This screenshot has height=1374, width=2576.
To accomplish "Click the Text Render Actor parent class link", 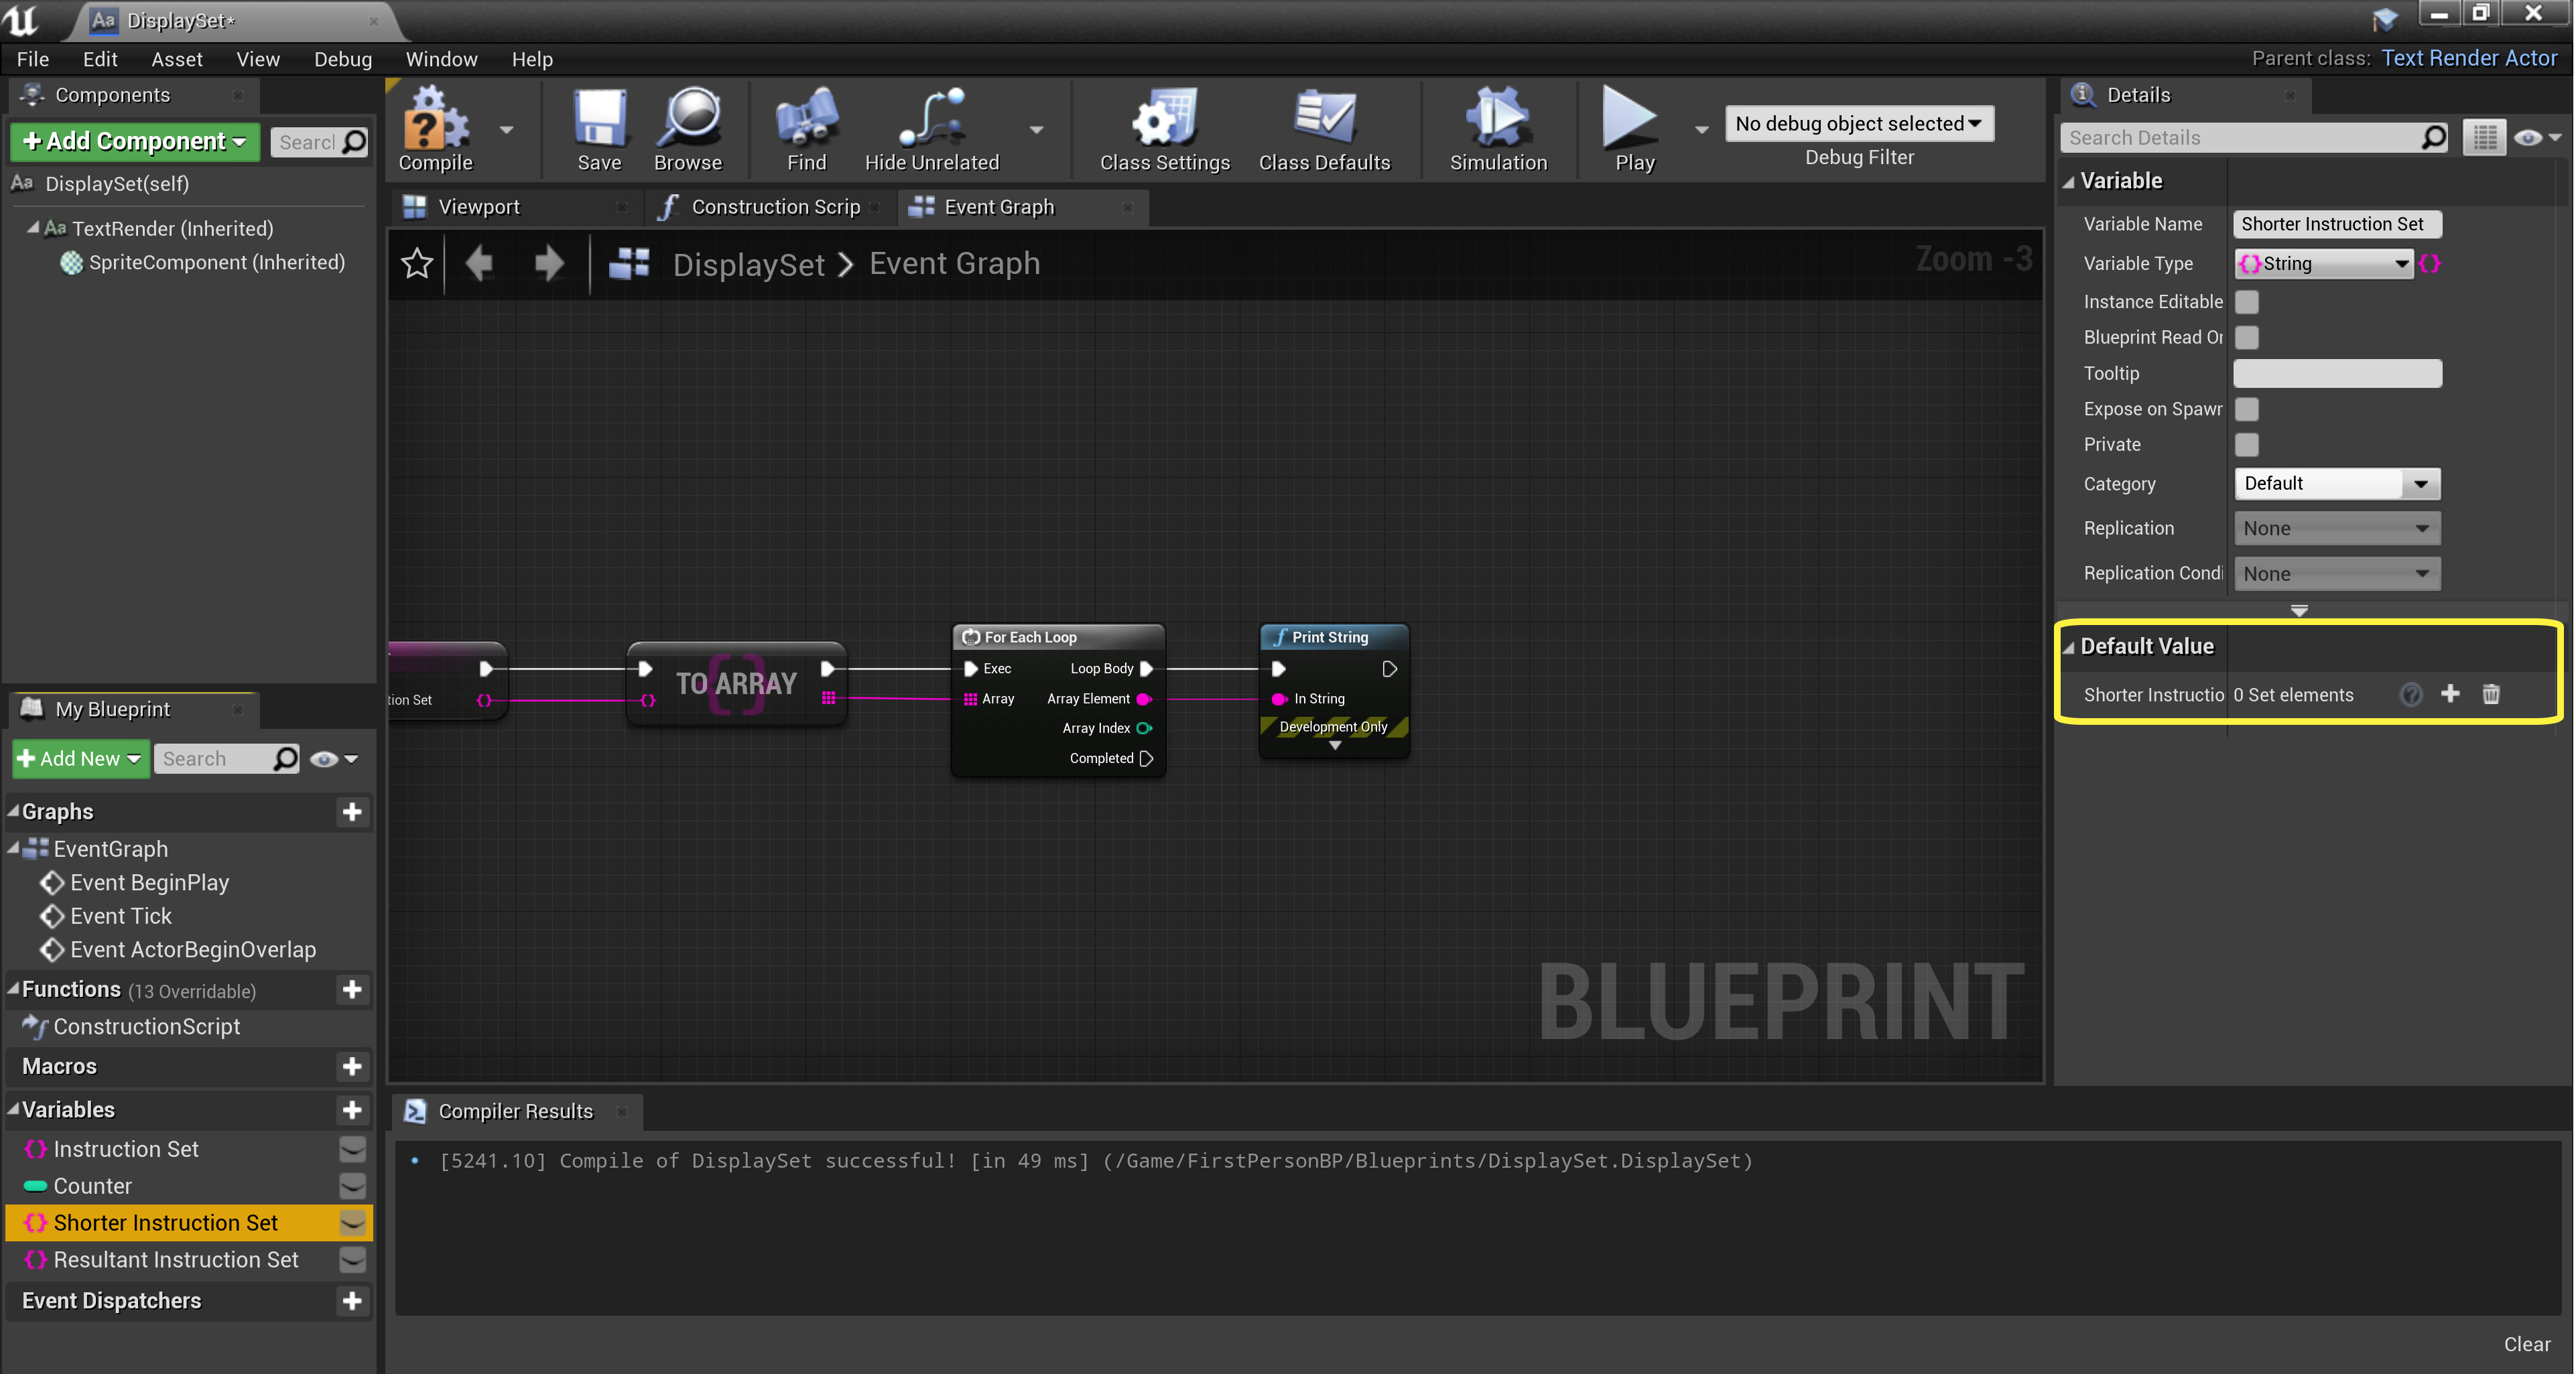I will 2469,58.
